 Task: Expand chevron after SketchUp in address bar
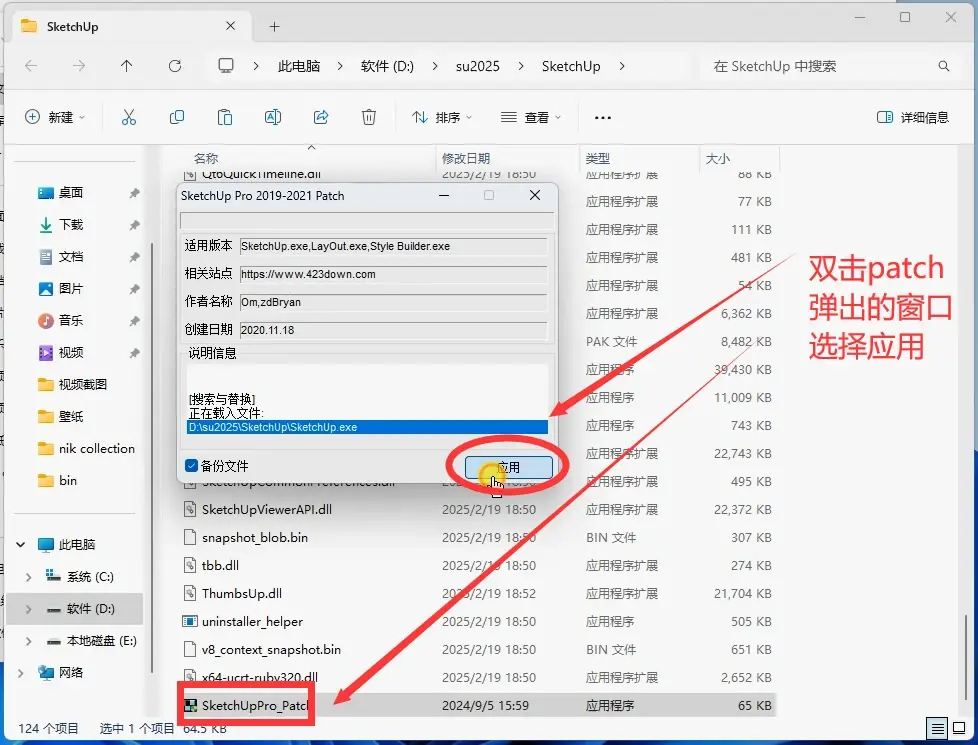[x=621, y=66]
